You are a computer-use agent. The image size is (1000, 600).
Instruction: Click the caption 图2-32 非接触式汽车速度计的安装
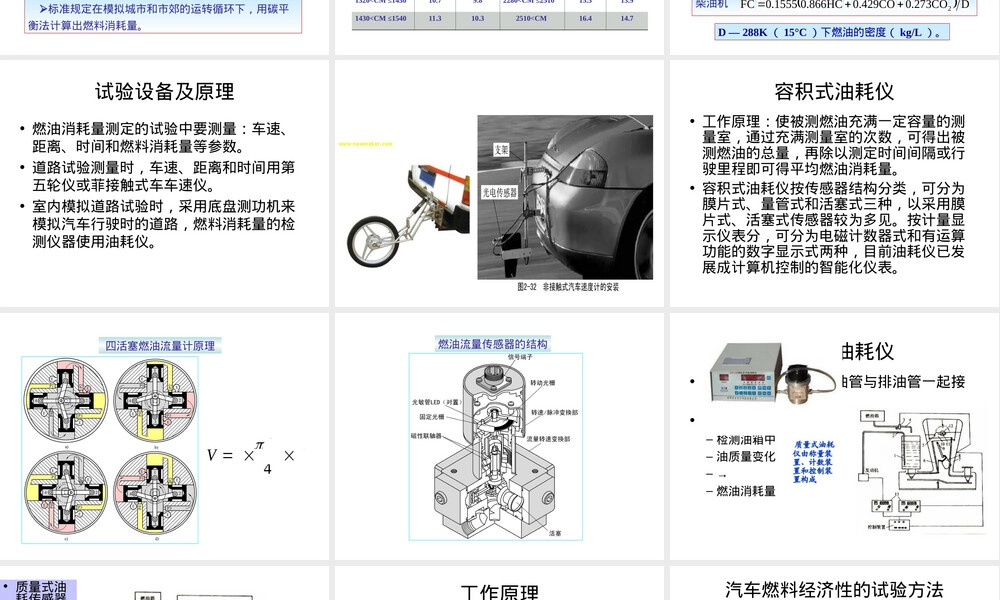[x=568, y=287]
